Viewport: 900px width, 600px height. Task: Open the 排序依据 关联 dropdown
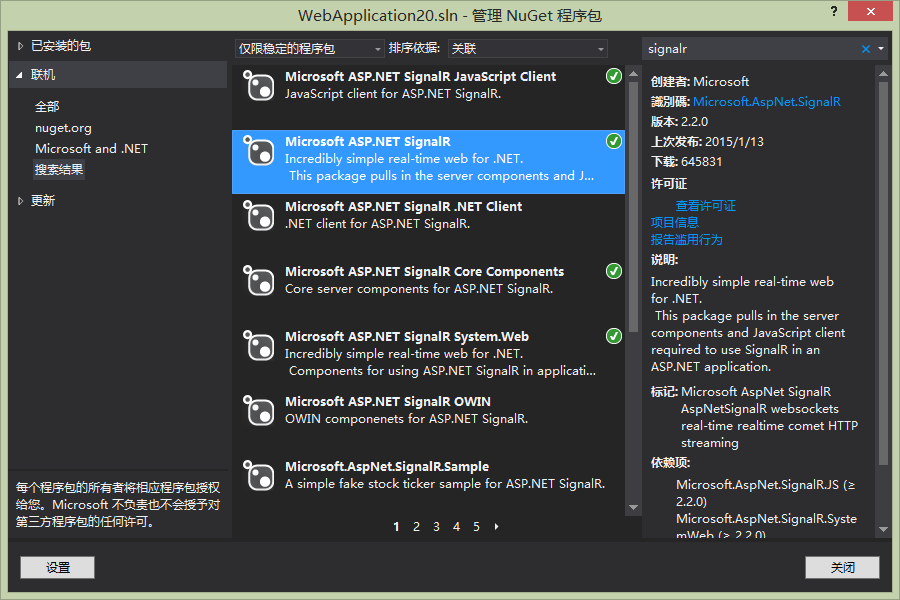click(x=527, y=49)
